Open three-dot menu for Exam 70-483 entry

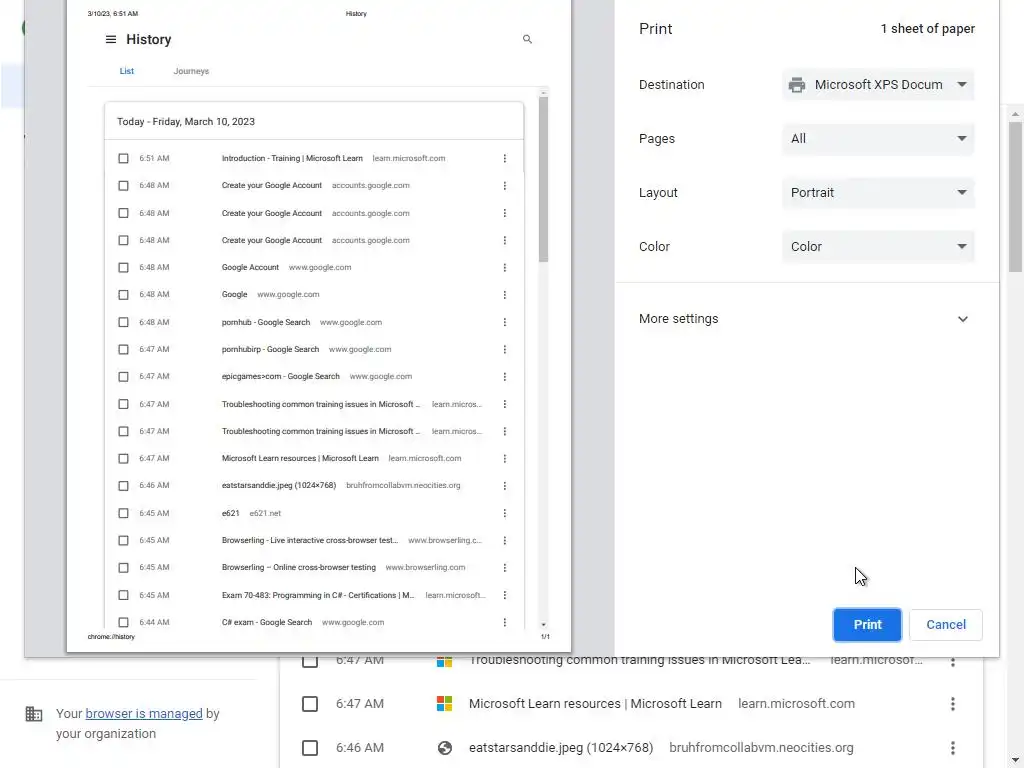(x=504, y=595)
